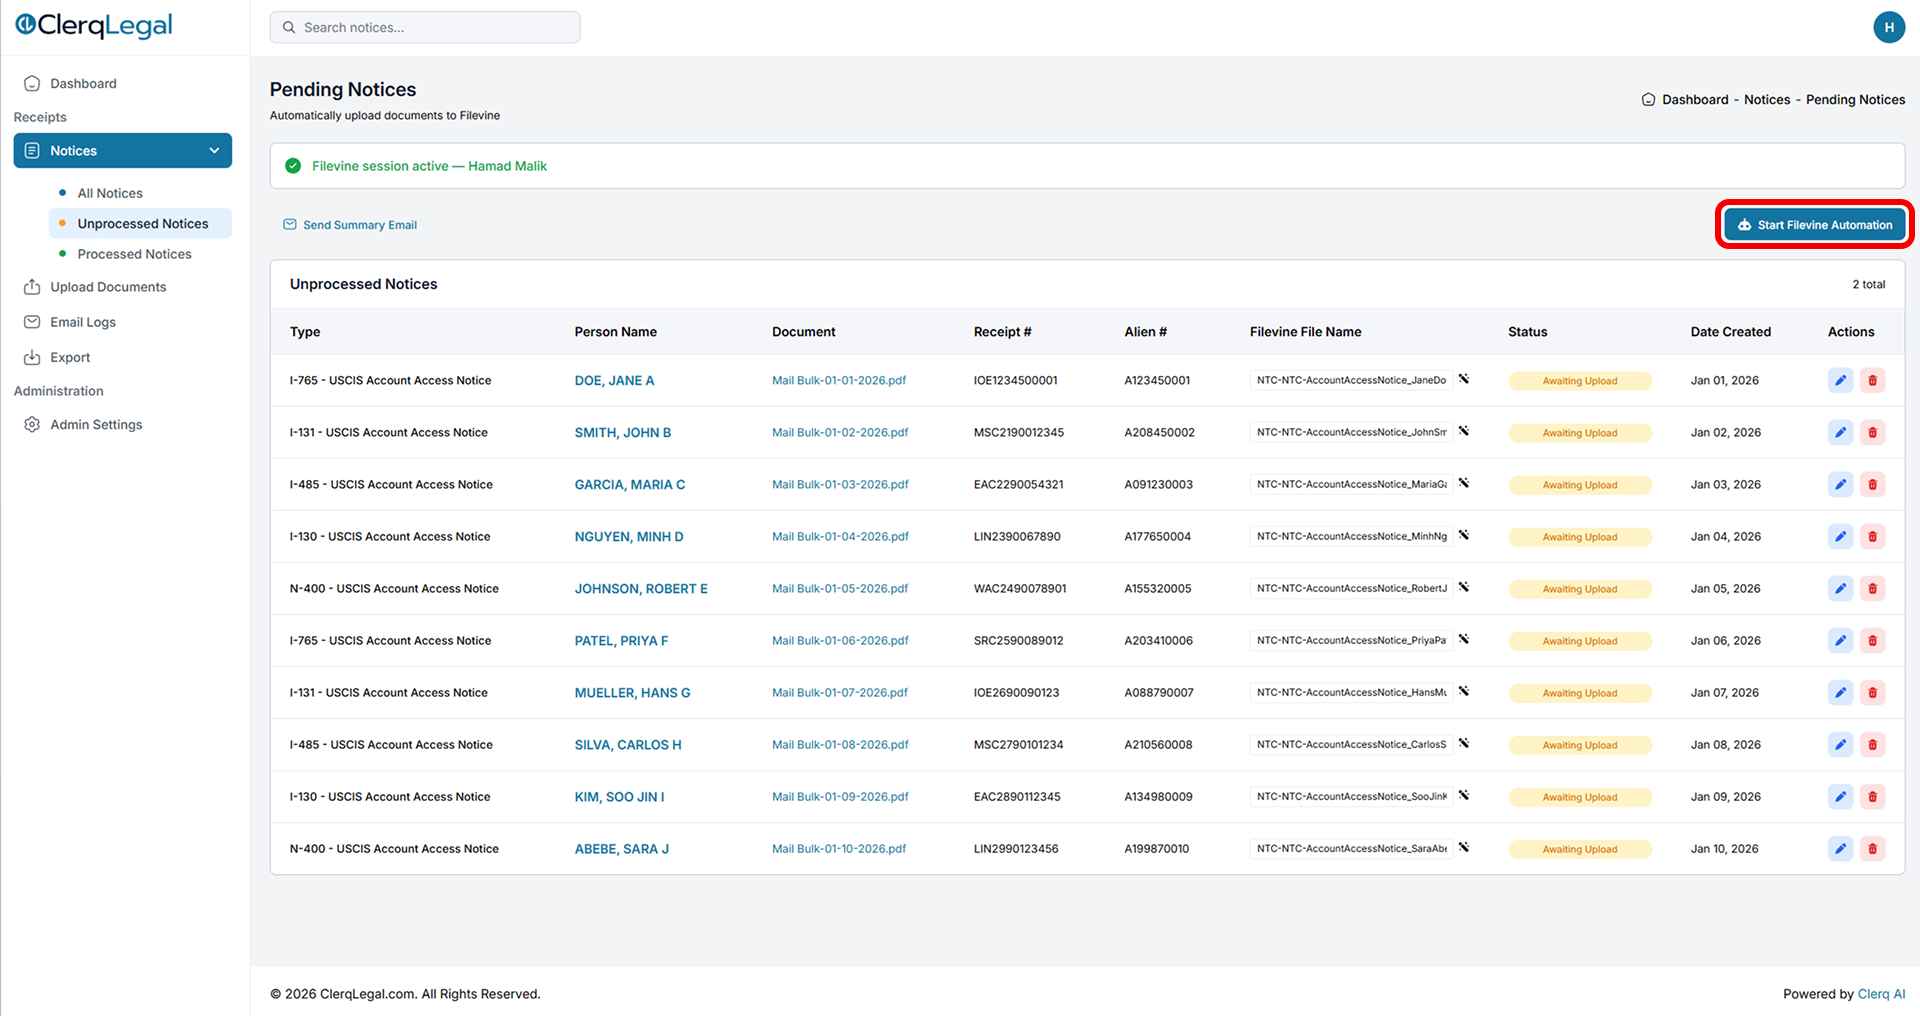Click Notices breadcrumb link
Image resolution: width=1920 pixels, height=1016 pixels.
(x=1767, y=100)
